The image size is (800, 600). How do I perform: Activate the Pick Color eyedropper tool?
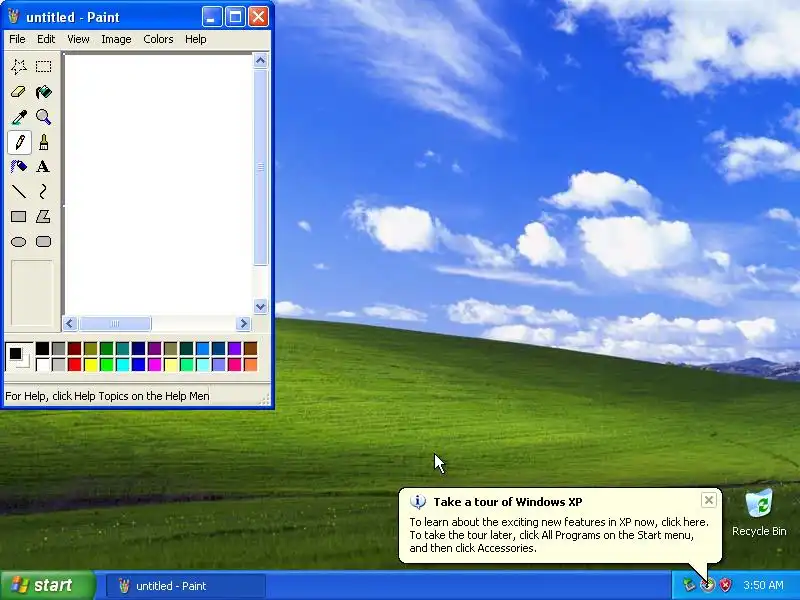[x=19, y=117]
